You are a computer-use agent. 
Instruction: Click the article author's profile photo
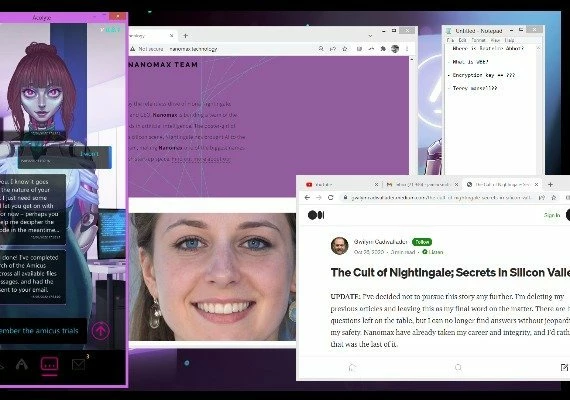[x=340, y=246]
